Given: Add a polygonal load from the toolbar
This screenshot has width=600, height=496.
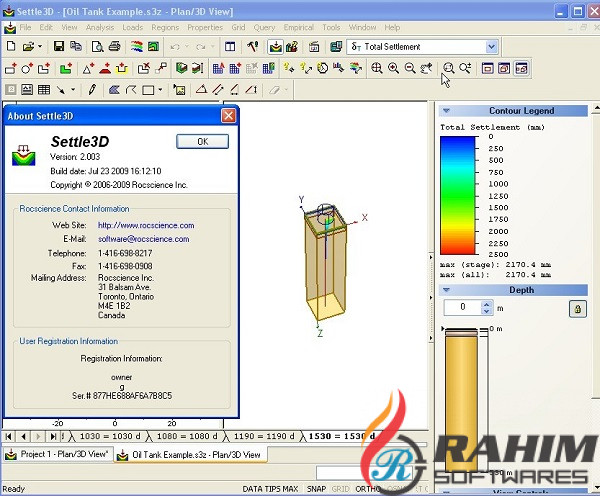Looking at the screenshot, I should click(44, 69).
